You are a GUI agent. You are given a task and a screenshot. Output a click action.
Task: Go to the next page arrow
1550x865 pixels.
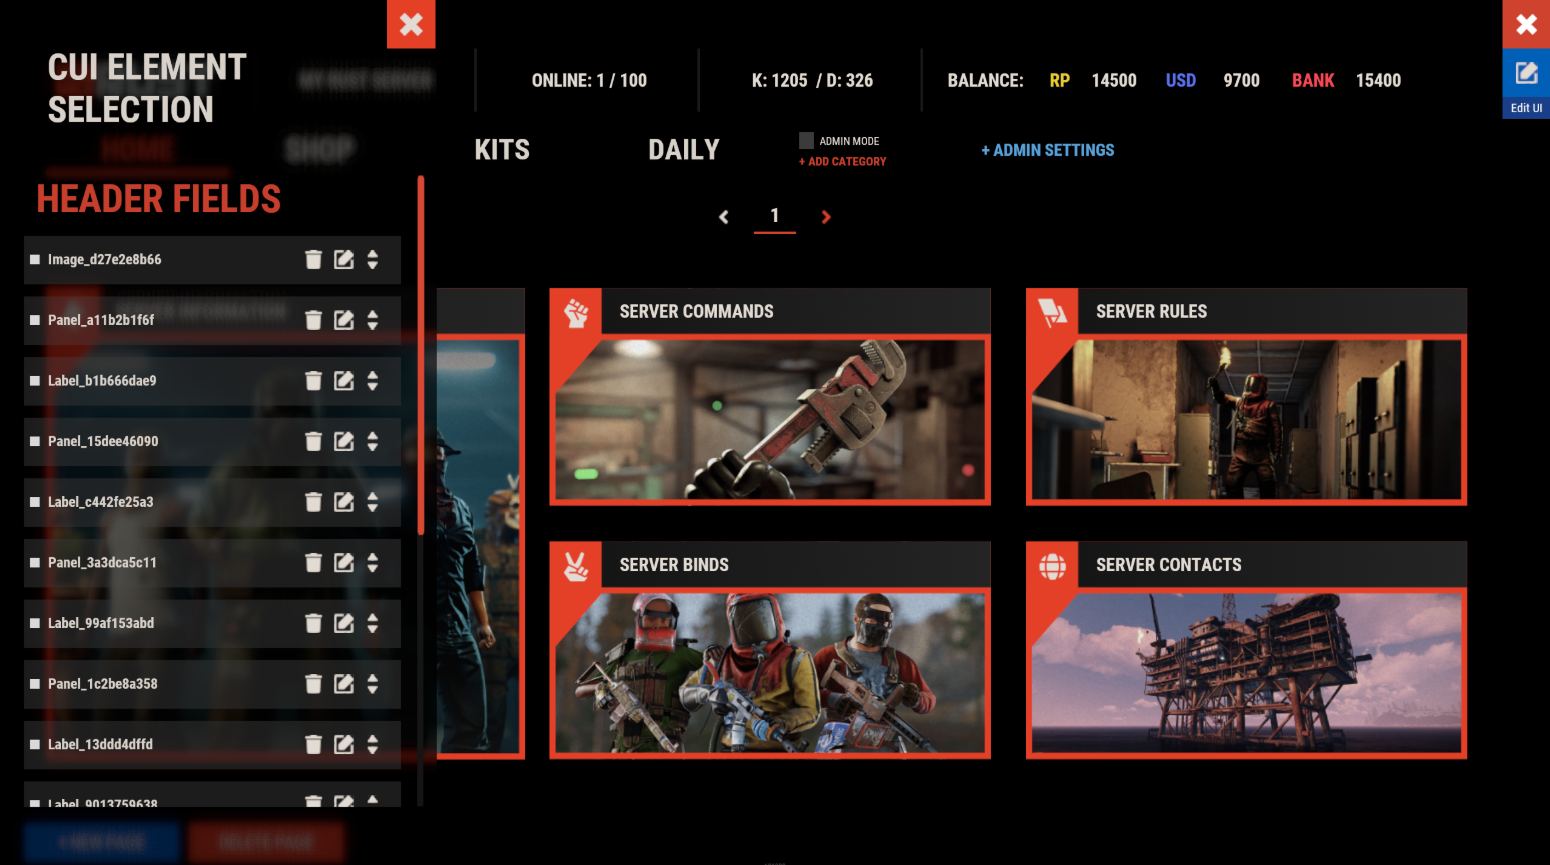click(x=826, y=217)
